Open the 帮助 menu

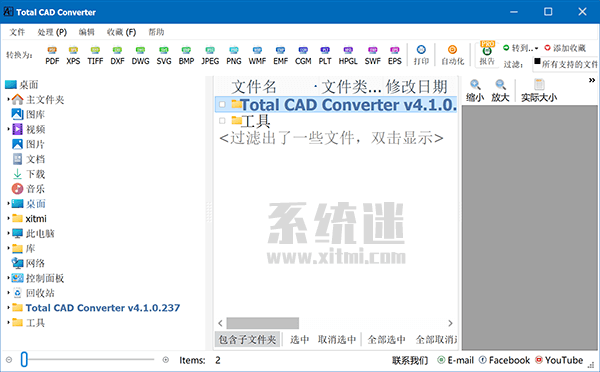coord(156,32)
